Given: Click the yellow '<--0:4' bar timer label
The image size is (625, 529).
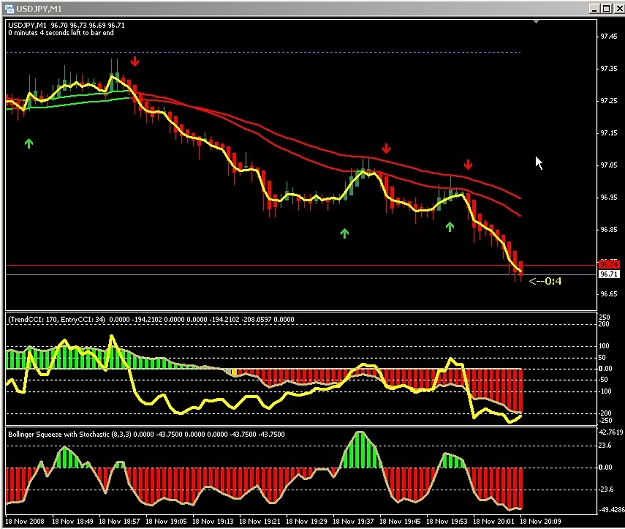Looking at the screenshot, I should [545, 281].
